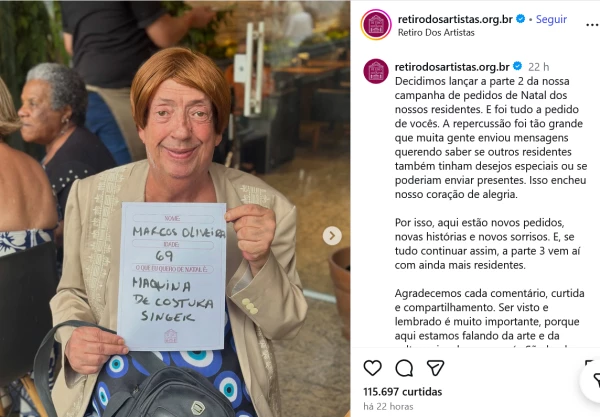Click the caption's small profile avatar
This screenshot has width=600, height=417.
[376, 71]
